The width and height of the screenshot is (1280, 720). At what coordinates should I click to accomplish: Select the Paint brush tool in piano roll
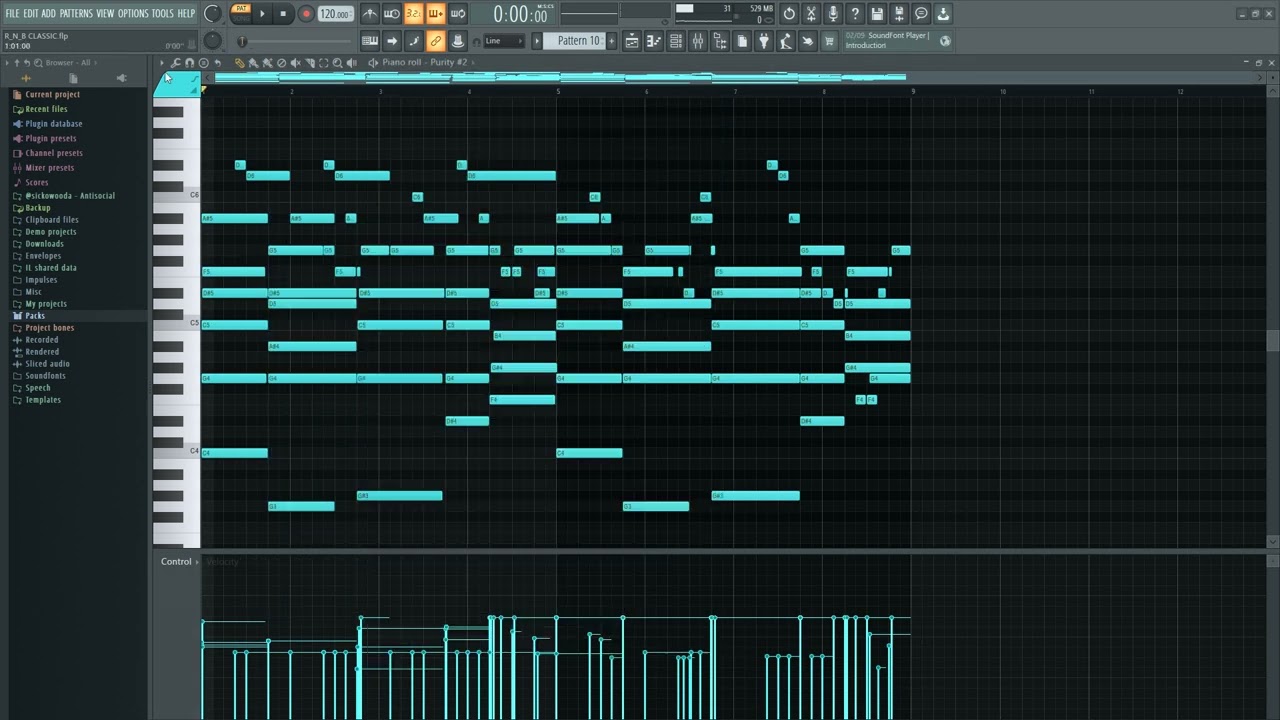tap(254, 62)
